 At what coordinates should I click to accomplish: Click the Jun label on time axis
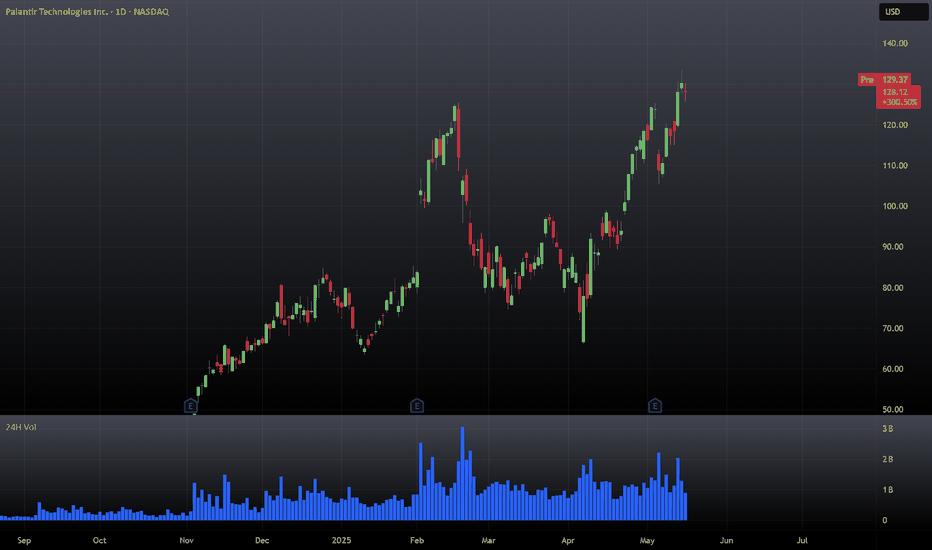[726, 540]
